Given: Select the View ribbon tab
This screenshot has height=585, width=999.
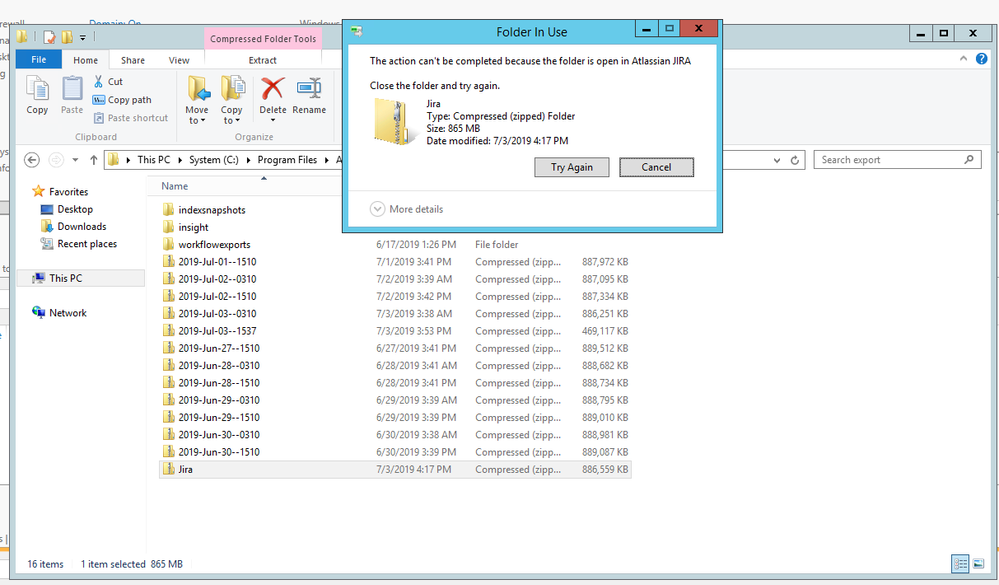Looking at the screenshot, I should [x=179, y=60].
